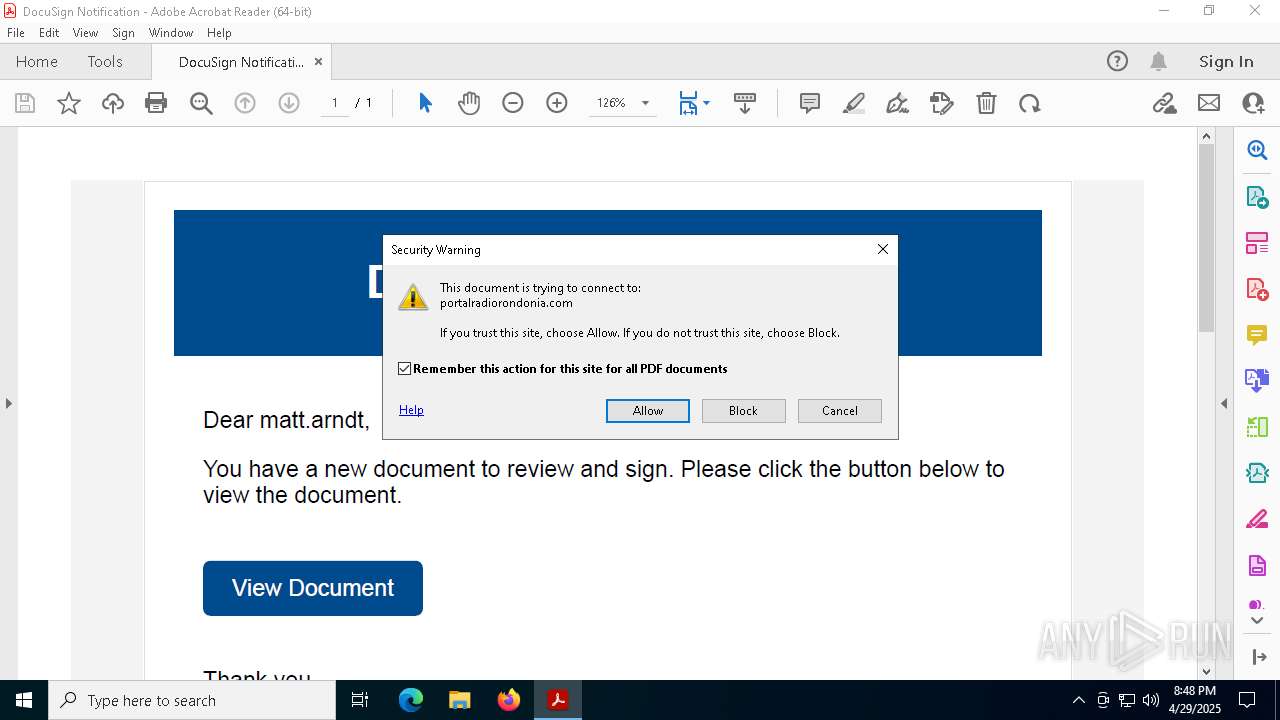This screenshot has width=1280, height=720.
Task: Open Help question mark icon
Action: [x=1117, y=61]
